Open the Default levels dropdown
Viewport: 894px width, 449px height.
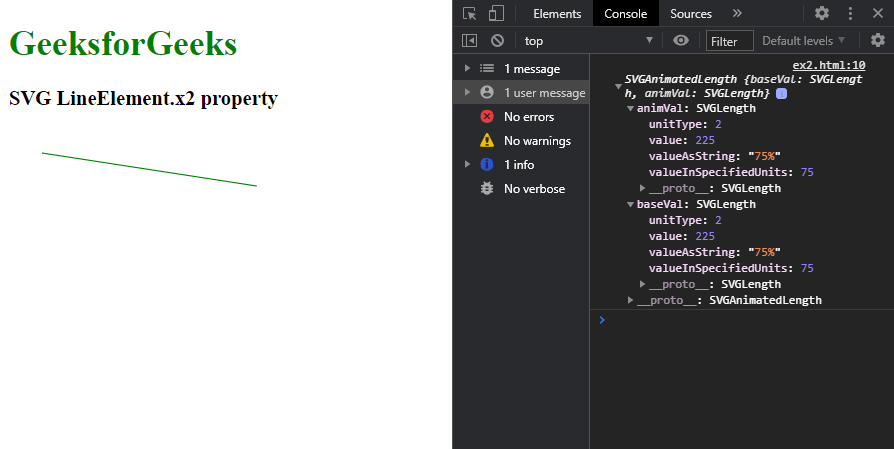803,40
